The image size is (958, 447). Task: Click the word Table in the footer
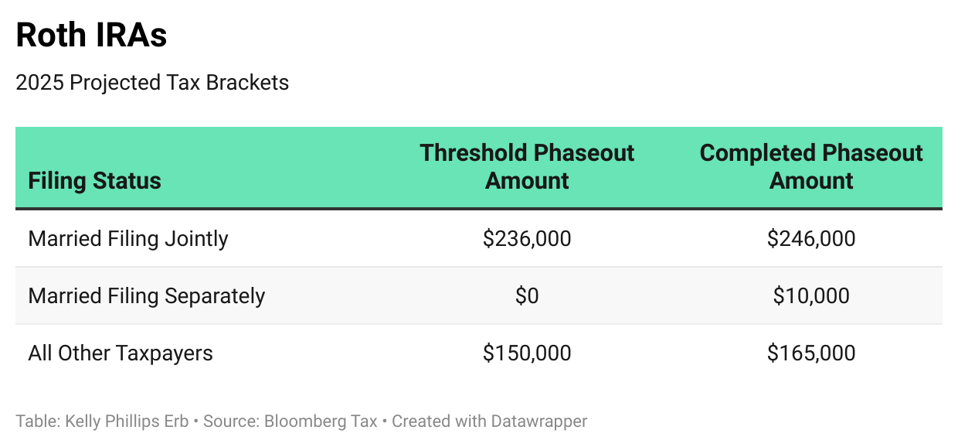[x=35, y=421]
